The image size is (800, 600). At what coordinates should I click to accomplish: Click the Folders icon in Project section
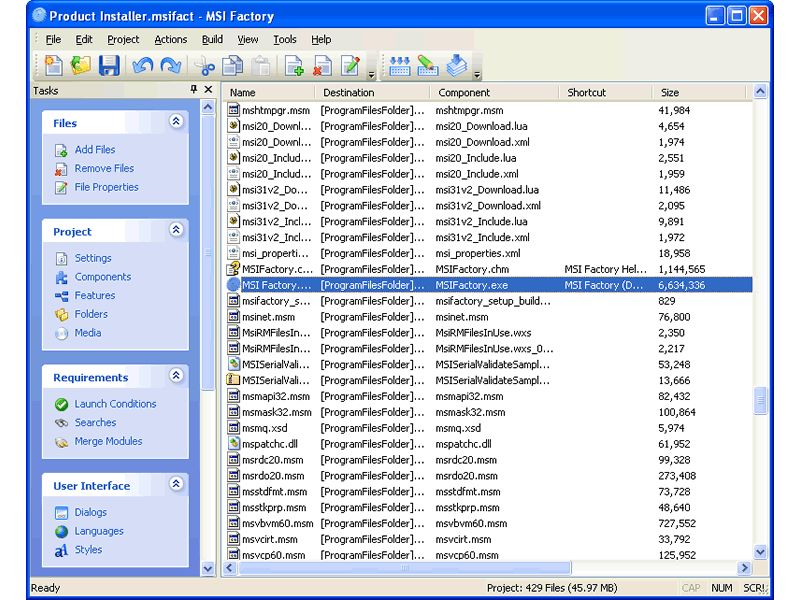[x=61, y=315]
